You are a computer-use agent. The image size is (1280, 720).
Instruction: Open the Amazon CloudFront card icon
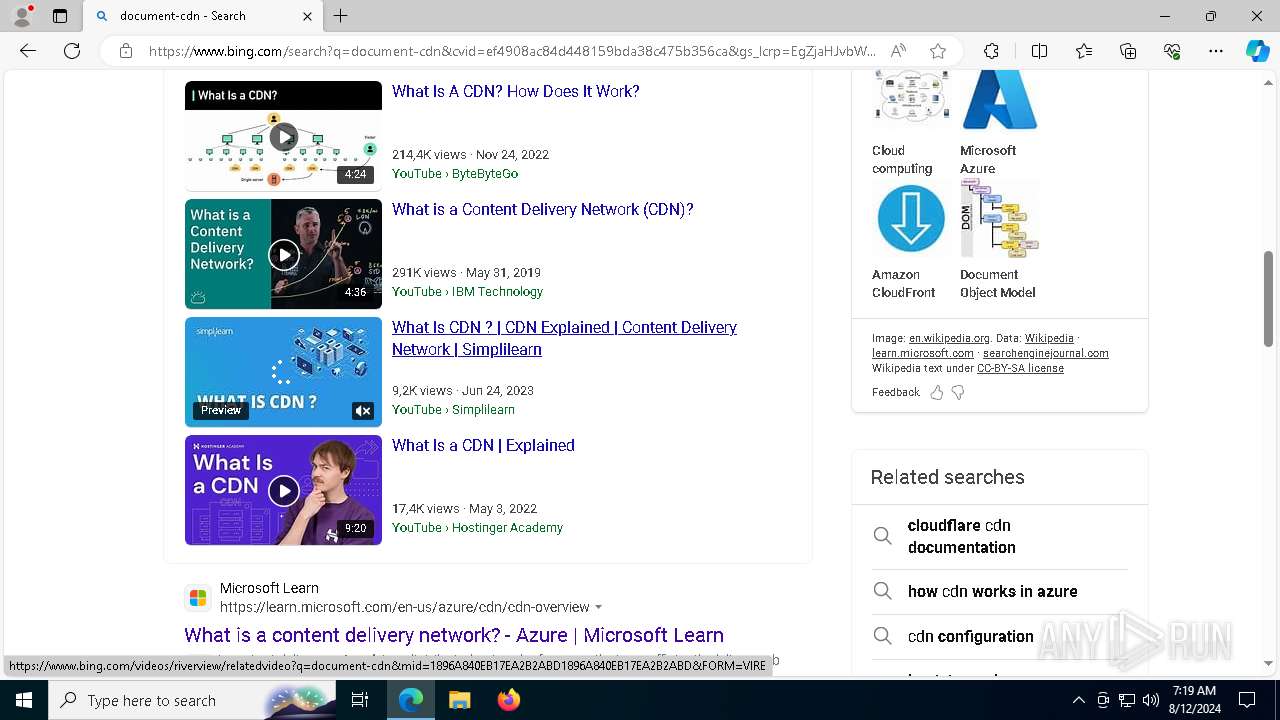(910, 218)
